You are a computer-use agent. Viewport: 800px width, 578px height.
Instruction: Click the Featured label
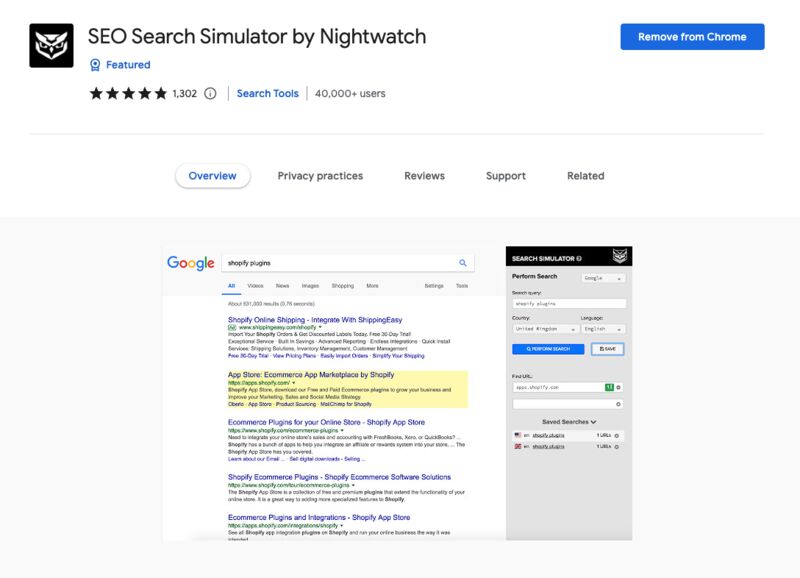coord(128,65)
